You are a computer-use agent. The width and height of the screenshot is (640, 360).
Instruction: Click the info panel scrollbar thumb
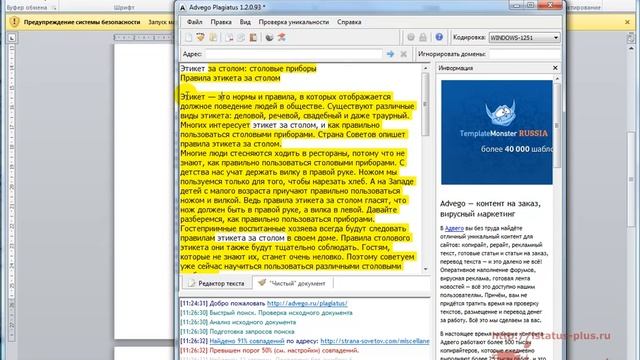pos(557,126)
